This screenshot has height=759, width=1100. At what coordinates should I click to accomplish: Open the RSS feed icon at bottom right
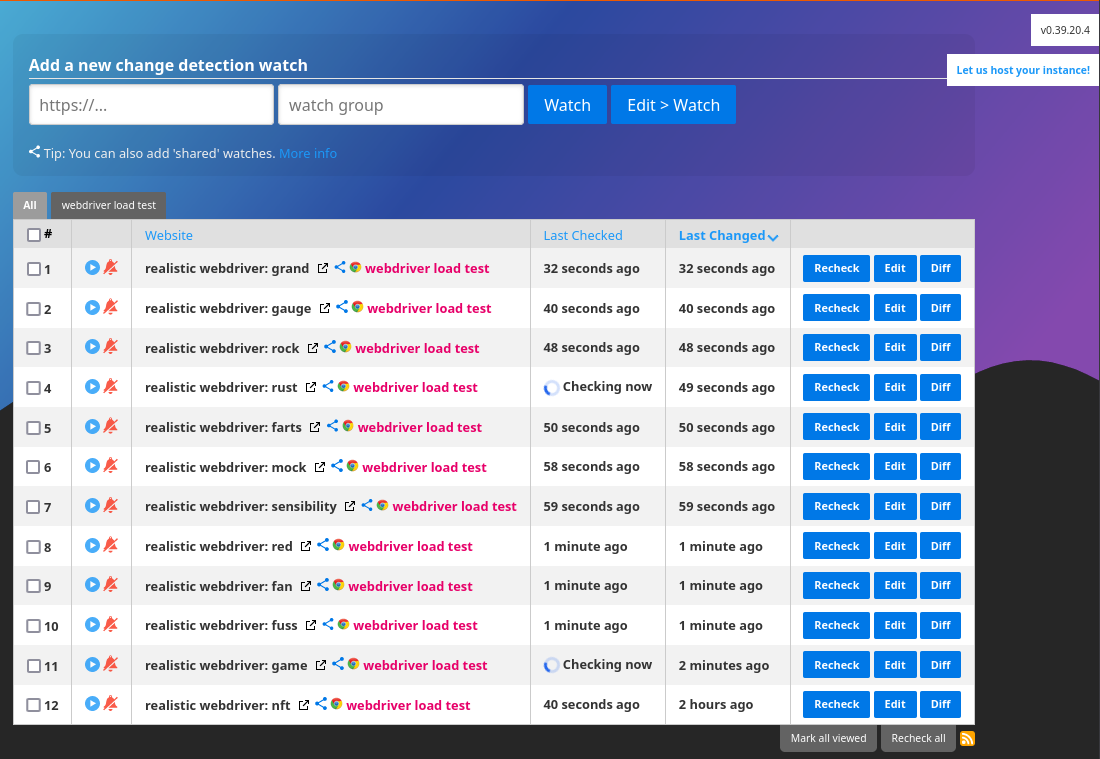click(x=966, y=738)
